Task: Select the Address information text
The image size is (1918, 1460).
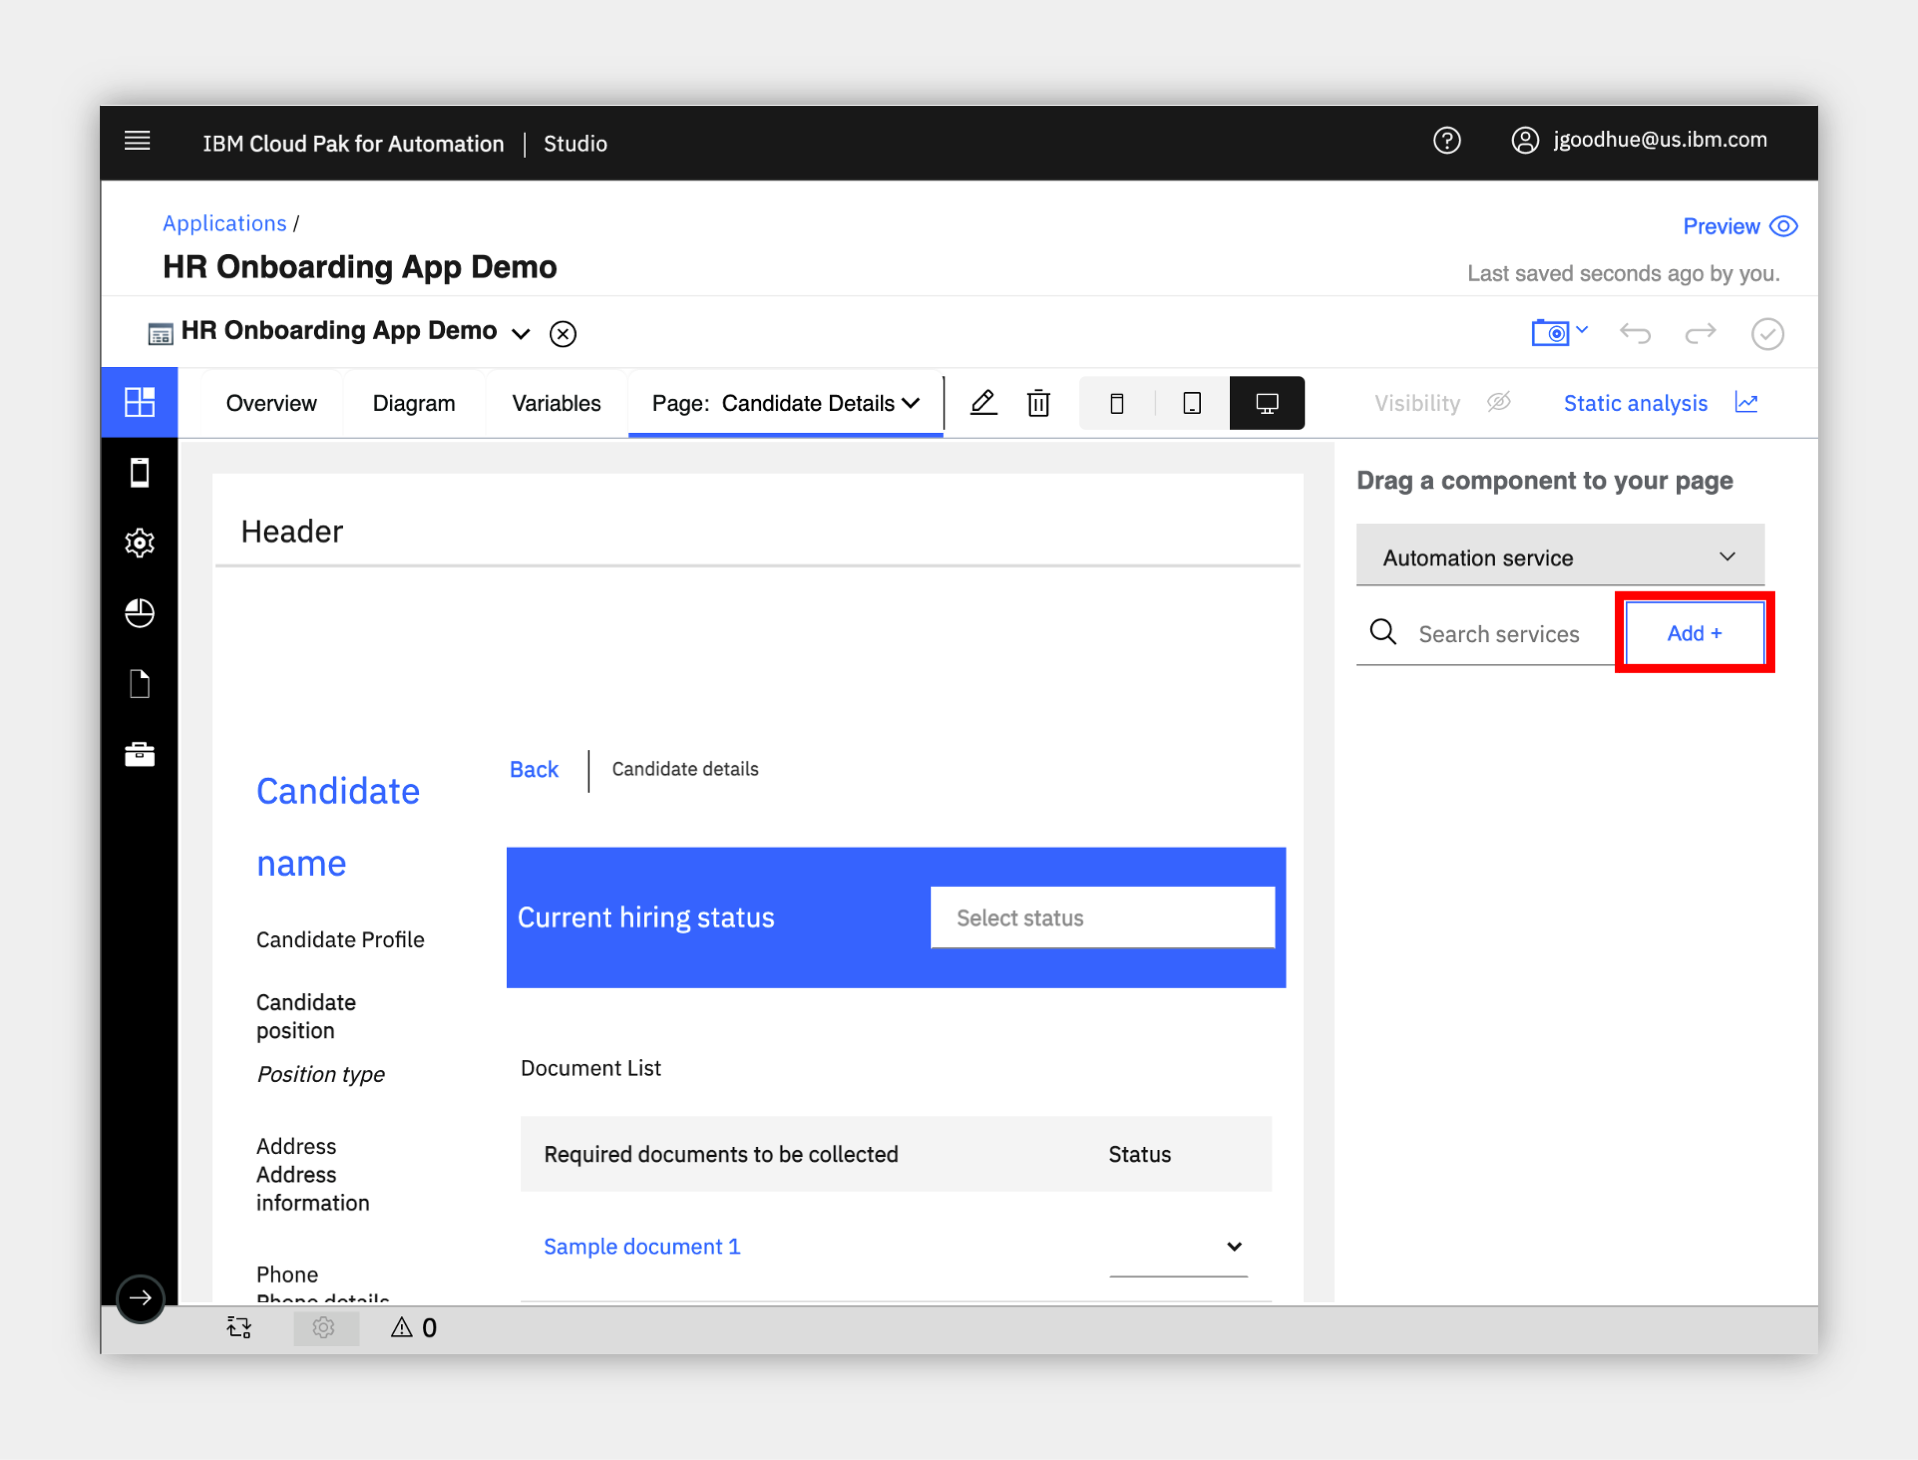Action: 312,1188
